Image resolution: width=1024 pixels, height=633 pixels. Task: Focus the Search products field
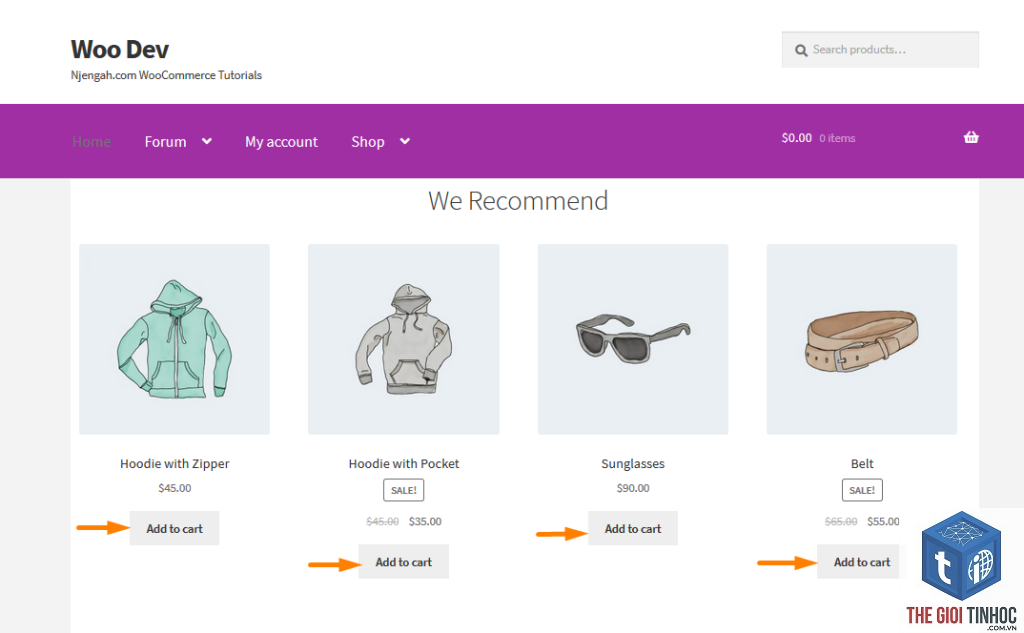pyautogui.click(x=880, y=50)
